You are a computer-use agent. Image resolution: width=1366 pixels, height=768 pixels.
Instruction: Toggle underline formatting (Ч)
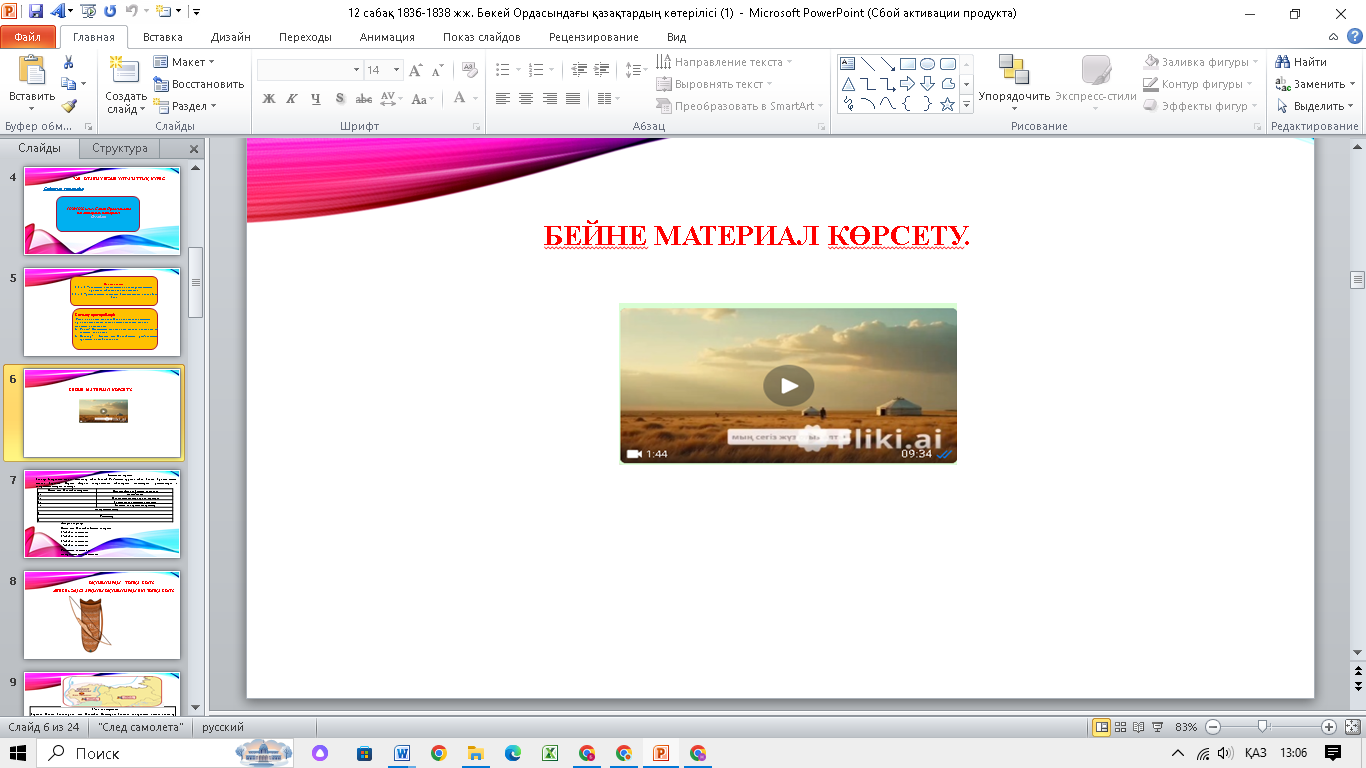(316, 98)
